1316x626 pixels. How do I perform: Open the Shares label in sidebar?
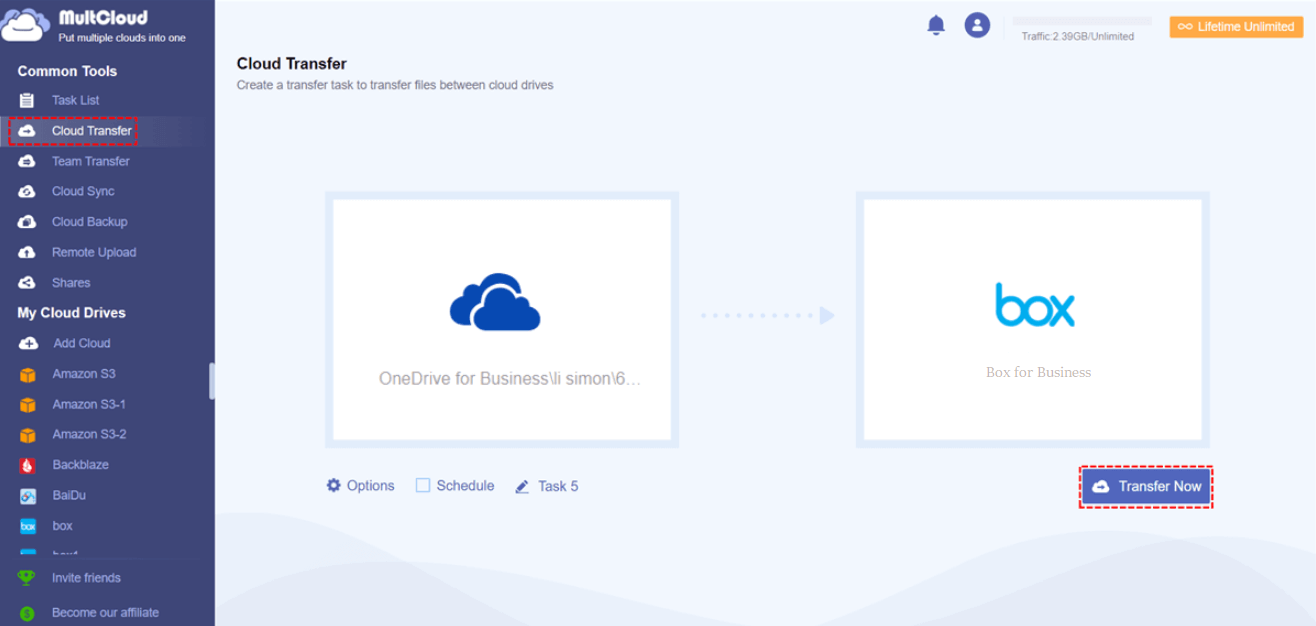[71, 283]
